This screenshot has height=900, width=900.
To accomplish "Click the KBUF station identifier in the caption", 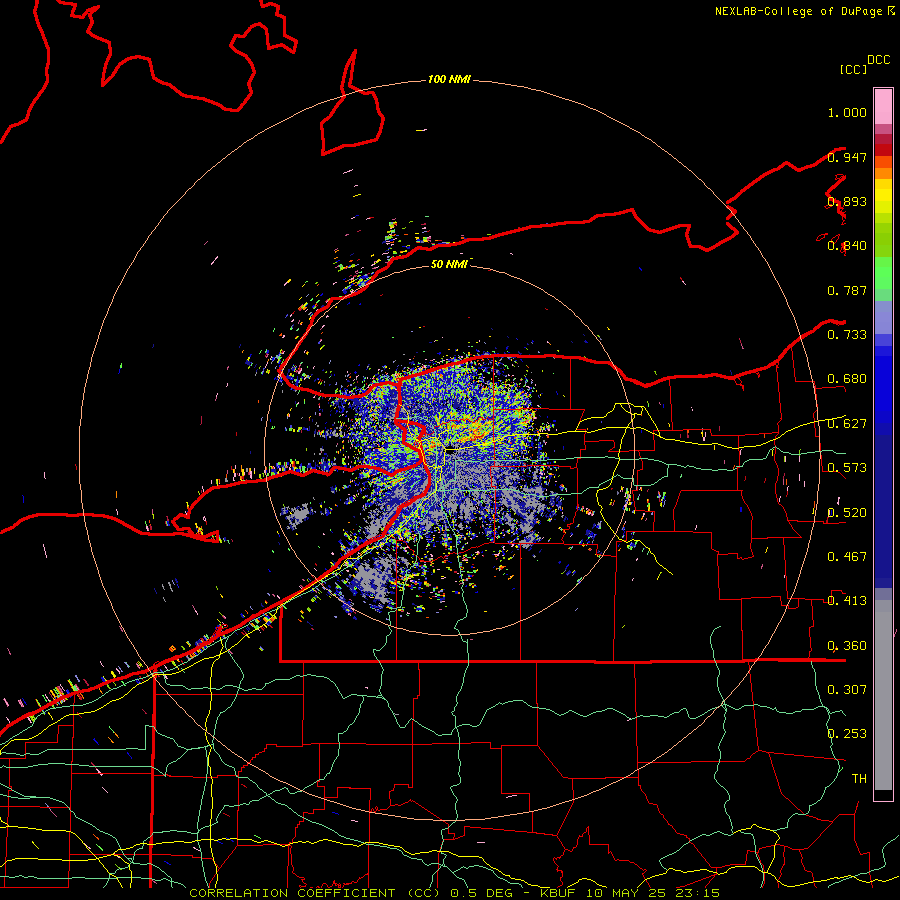I will pos(557,893).
